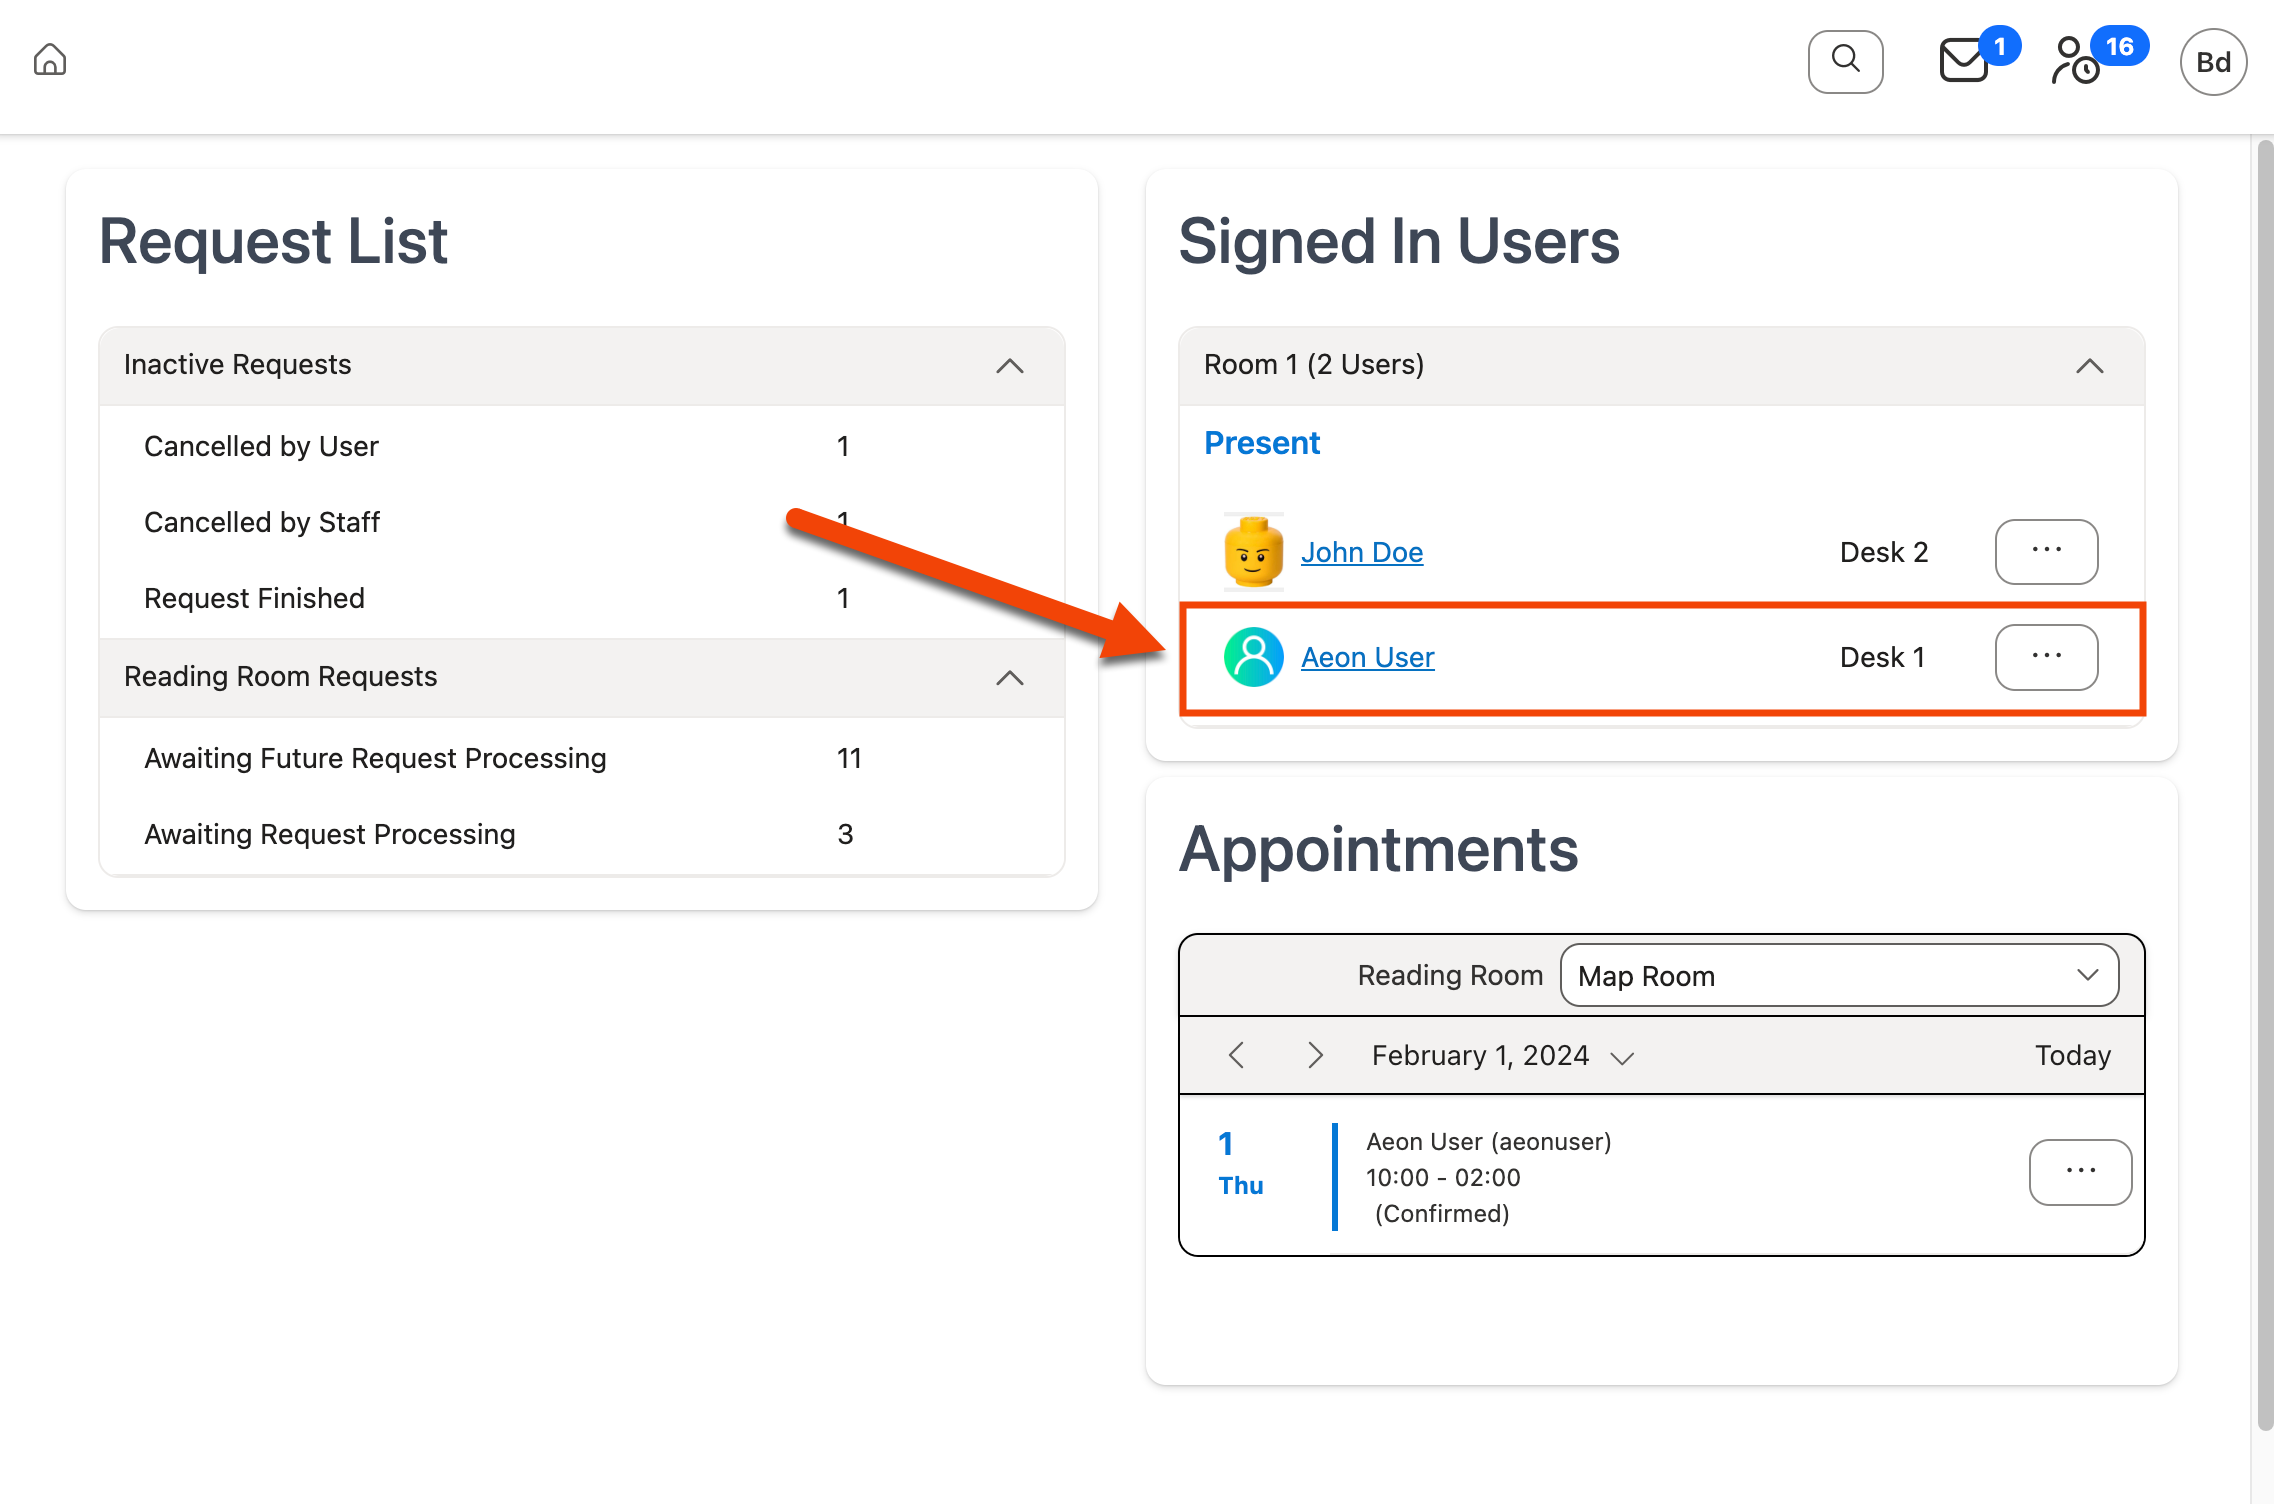Screen dimensions: 2274x1504
Task: Go to previous day in appointments
Action: tap(1237, 1056)
